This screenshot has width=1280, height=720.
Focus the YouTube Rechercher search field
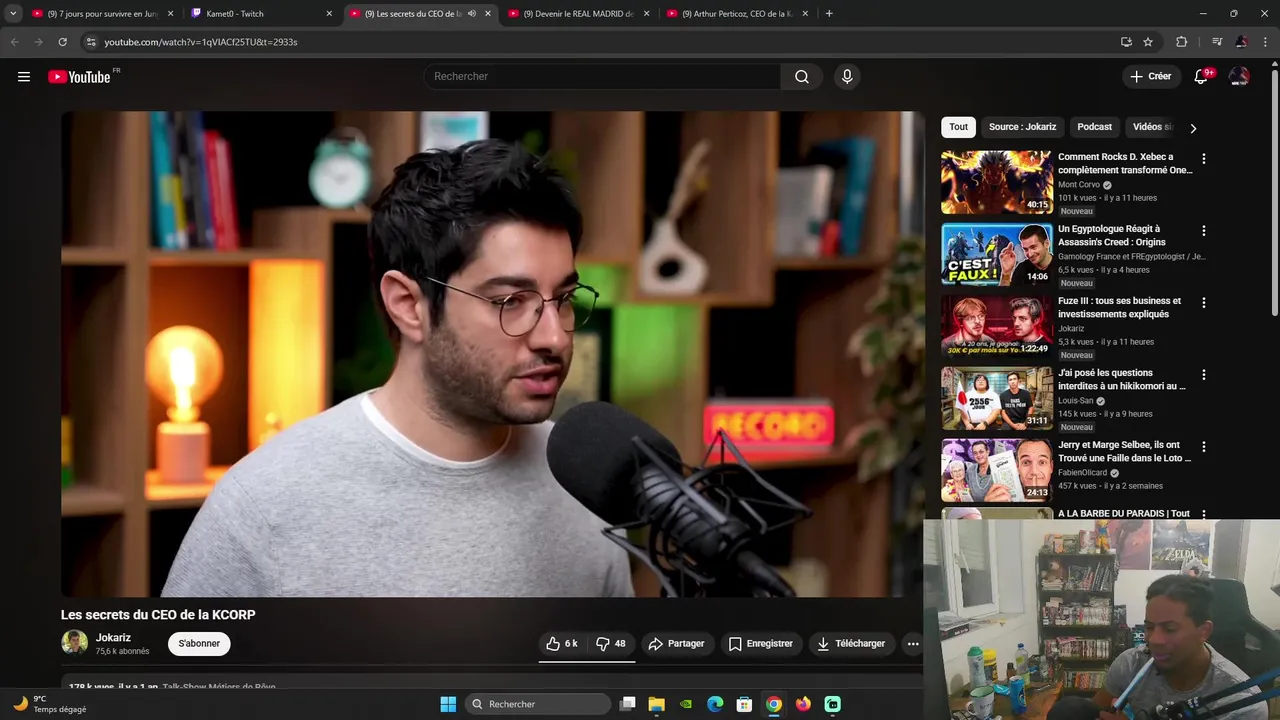point(602,77)
